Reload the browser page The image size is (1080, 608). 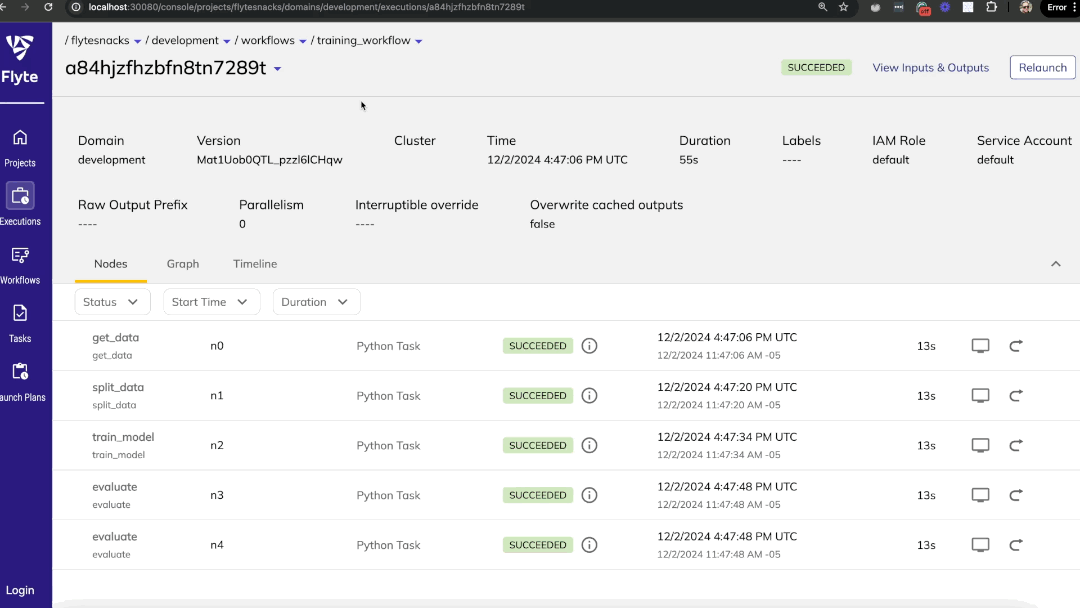point(48,7)
